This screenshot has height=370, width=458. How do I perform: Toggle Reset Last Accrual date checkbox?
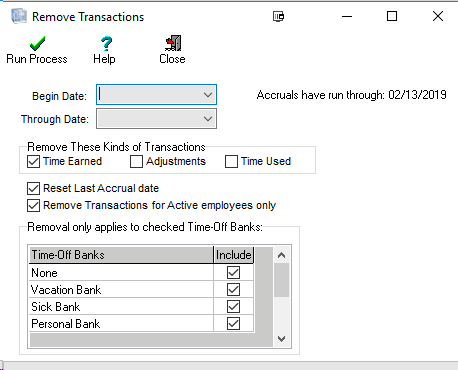(33, 188)
